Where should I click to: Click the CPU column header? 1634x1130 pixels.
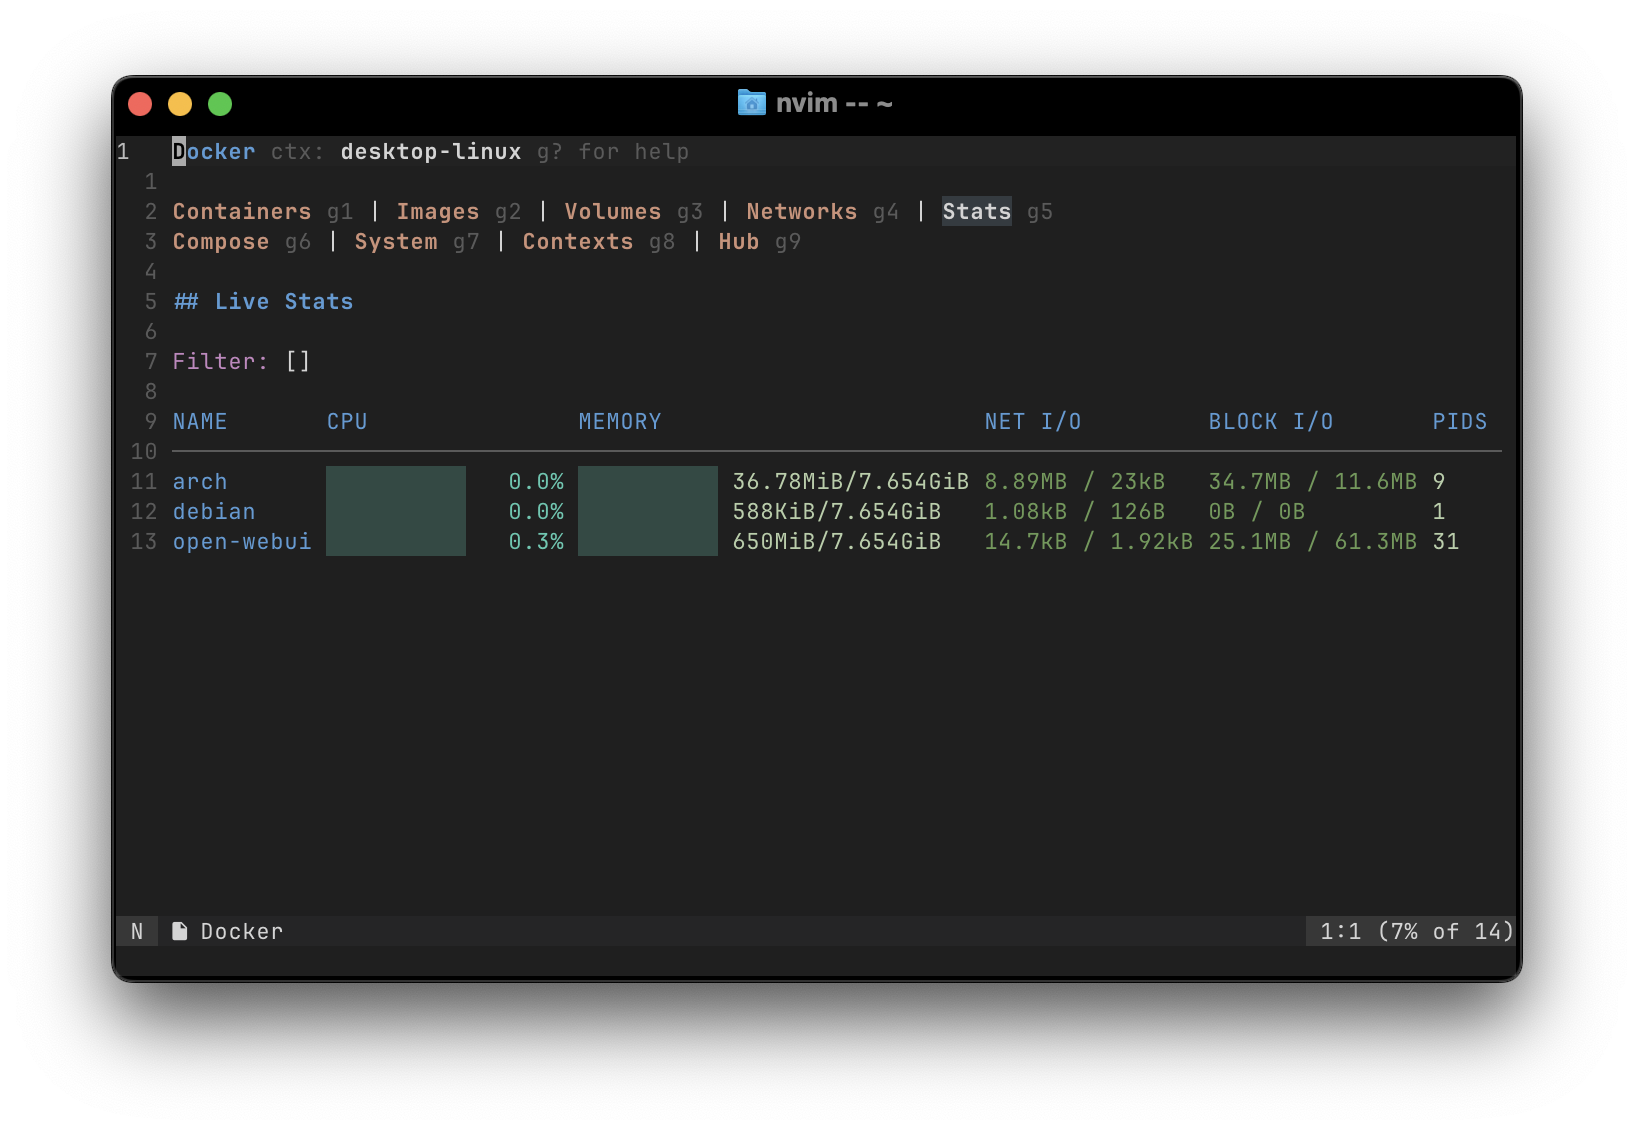pyautogui.click(x=347, y=422)
